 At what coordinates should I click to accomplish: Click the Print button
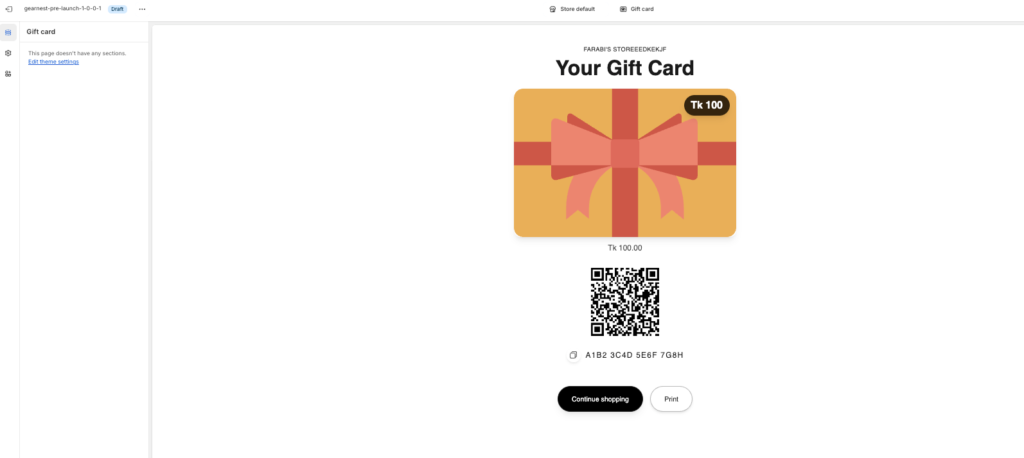coord(671,399)
